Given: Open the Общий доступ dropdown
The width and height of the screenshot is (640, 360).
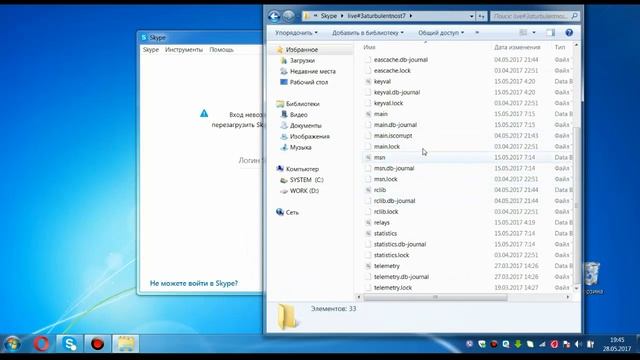Looking at the screenshot, I should point(441,33).
